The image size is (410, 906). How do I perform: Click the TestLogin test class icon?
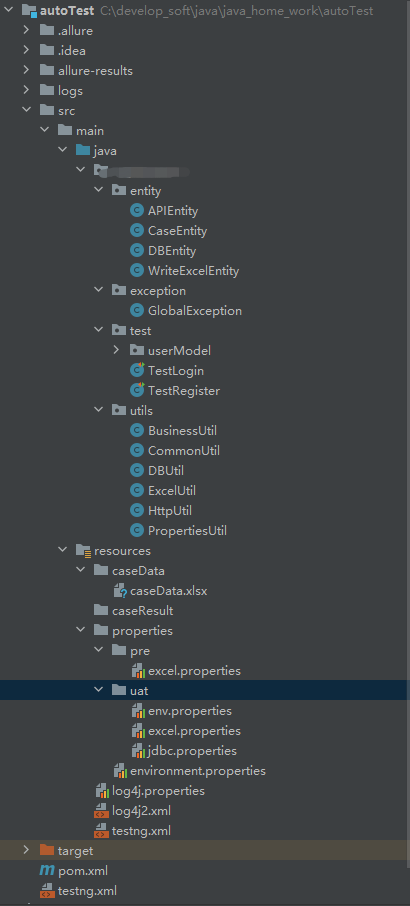click(137, 370)
